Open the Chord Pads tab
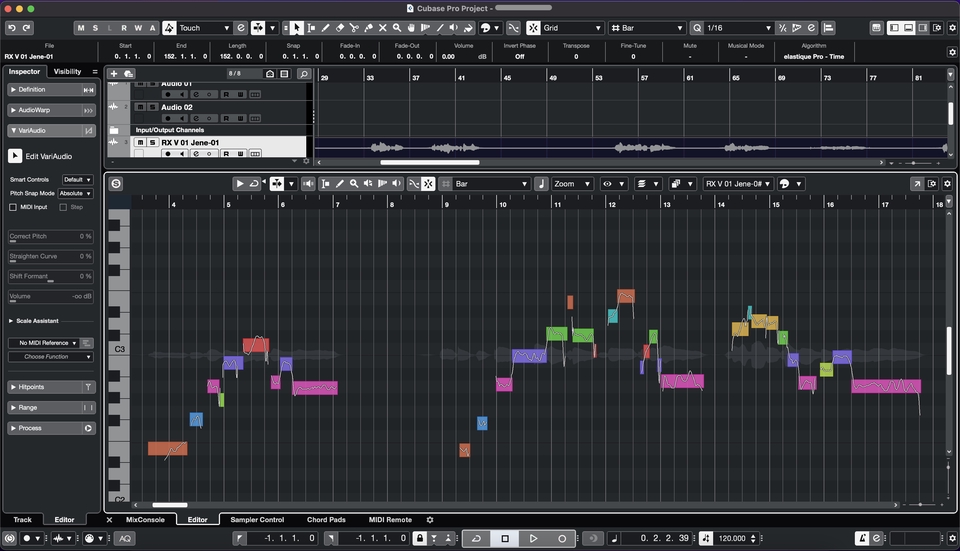Screen dimensions: 960x551 tap(326, 520)
